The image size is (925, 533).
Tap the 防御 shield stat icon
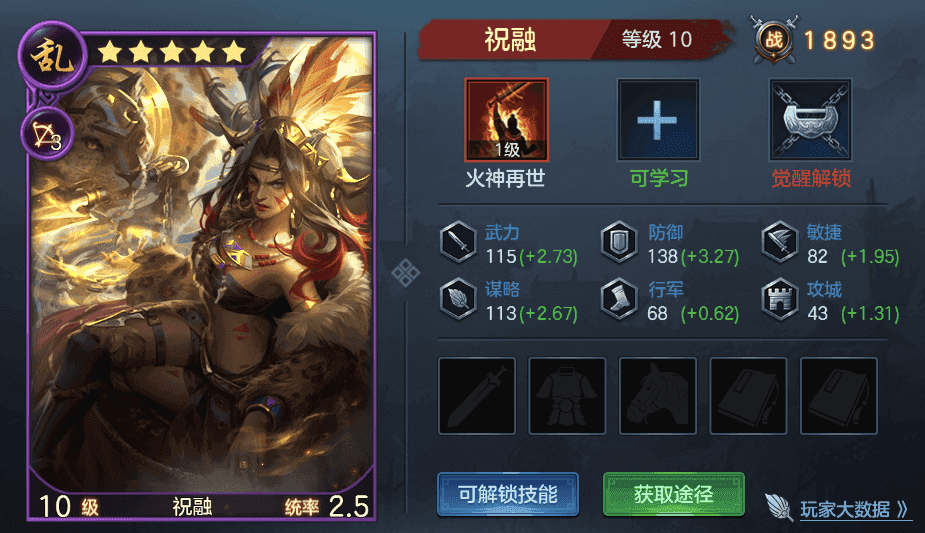(x=619, y=242)
